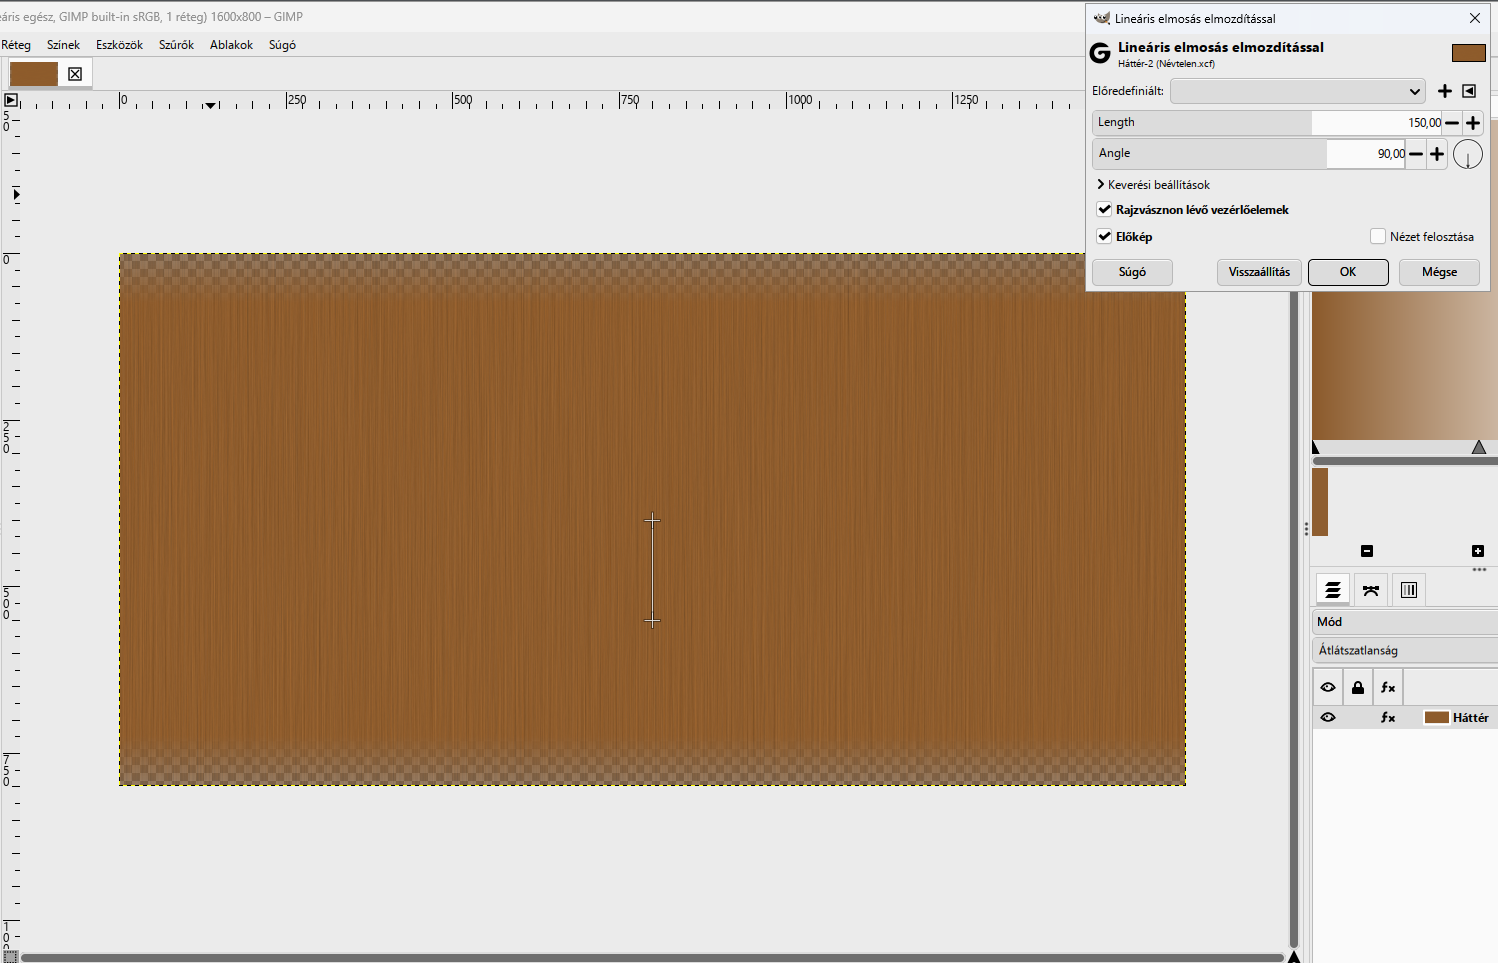Increase Length value with plus button
This screenshot has height=963, width=1498.
click(1473, 123)
